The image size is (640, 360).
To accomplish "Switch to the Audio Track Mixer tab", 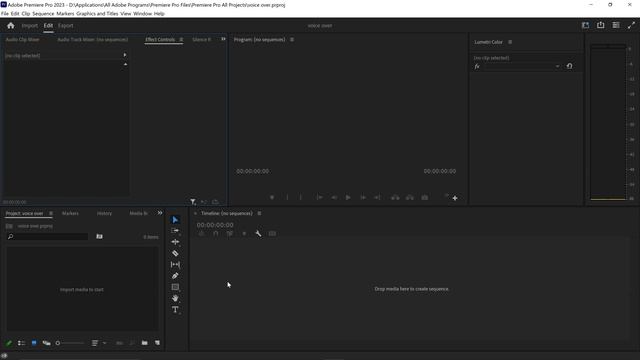I will [93, 40].
